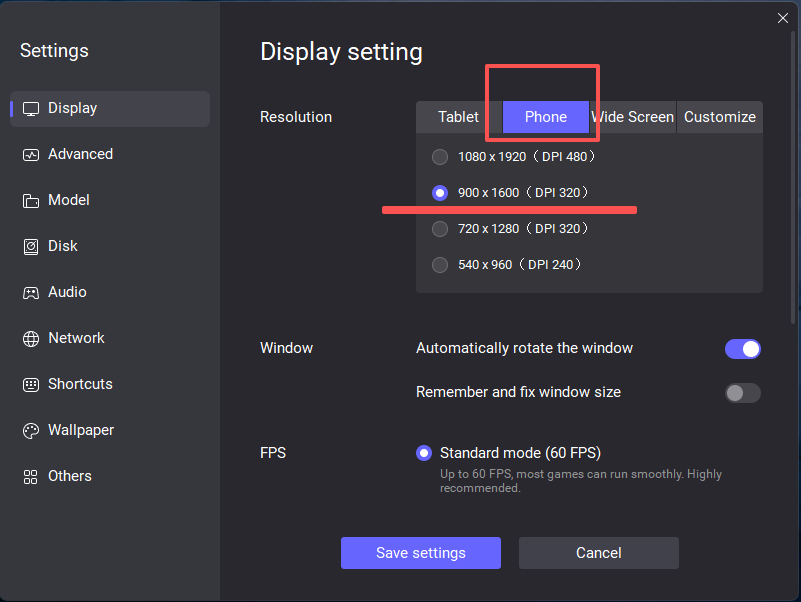This screenshot has height=602, width=801.
Task: Switch to the Wide Screen tab
Action: [x=633, y=117]
